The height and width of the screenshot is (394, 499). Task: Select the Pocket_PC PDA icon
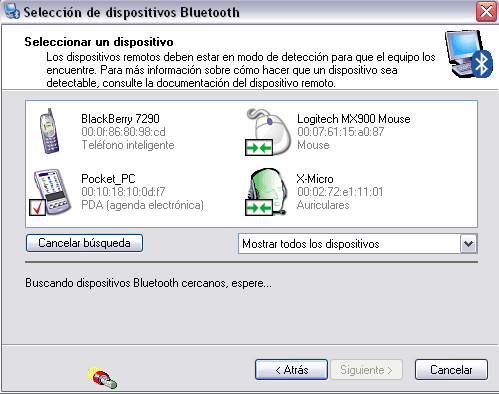(50, 192)
